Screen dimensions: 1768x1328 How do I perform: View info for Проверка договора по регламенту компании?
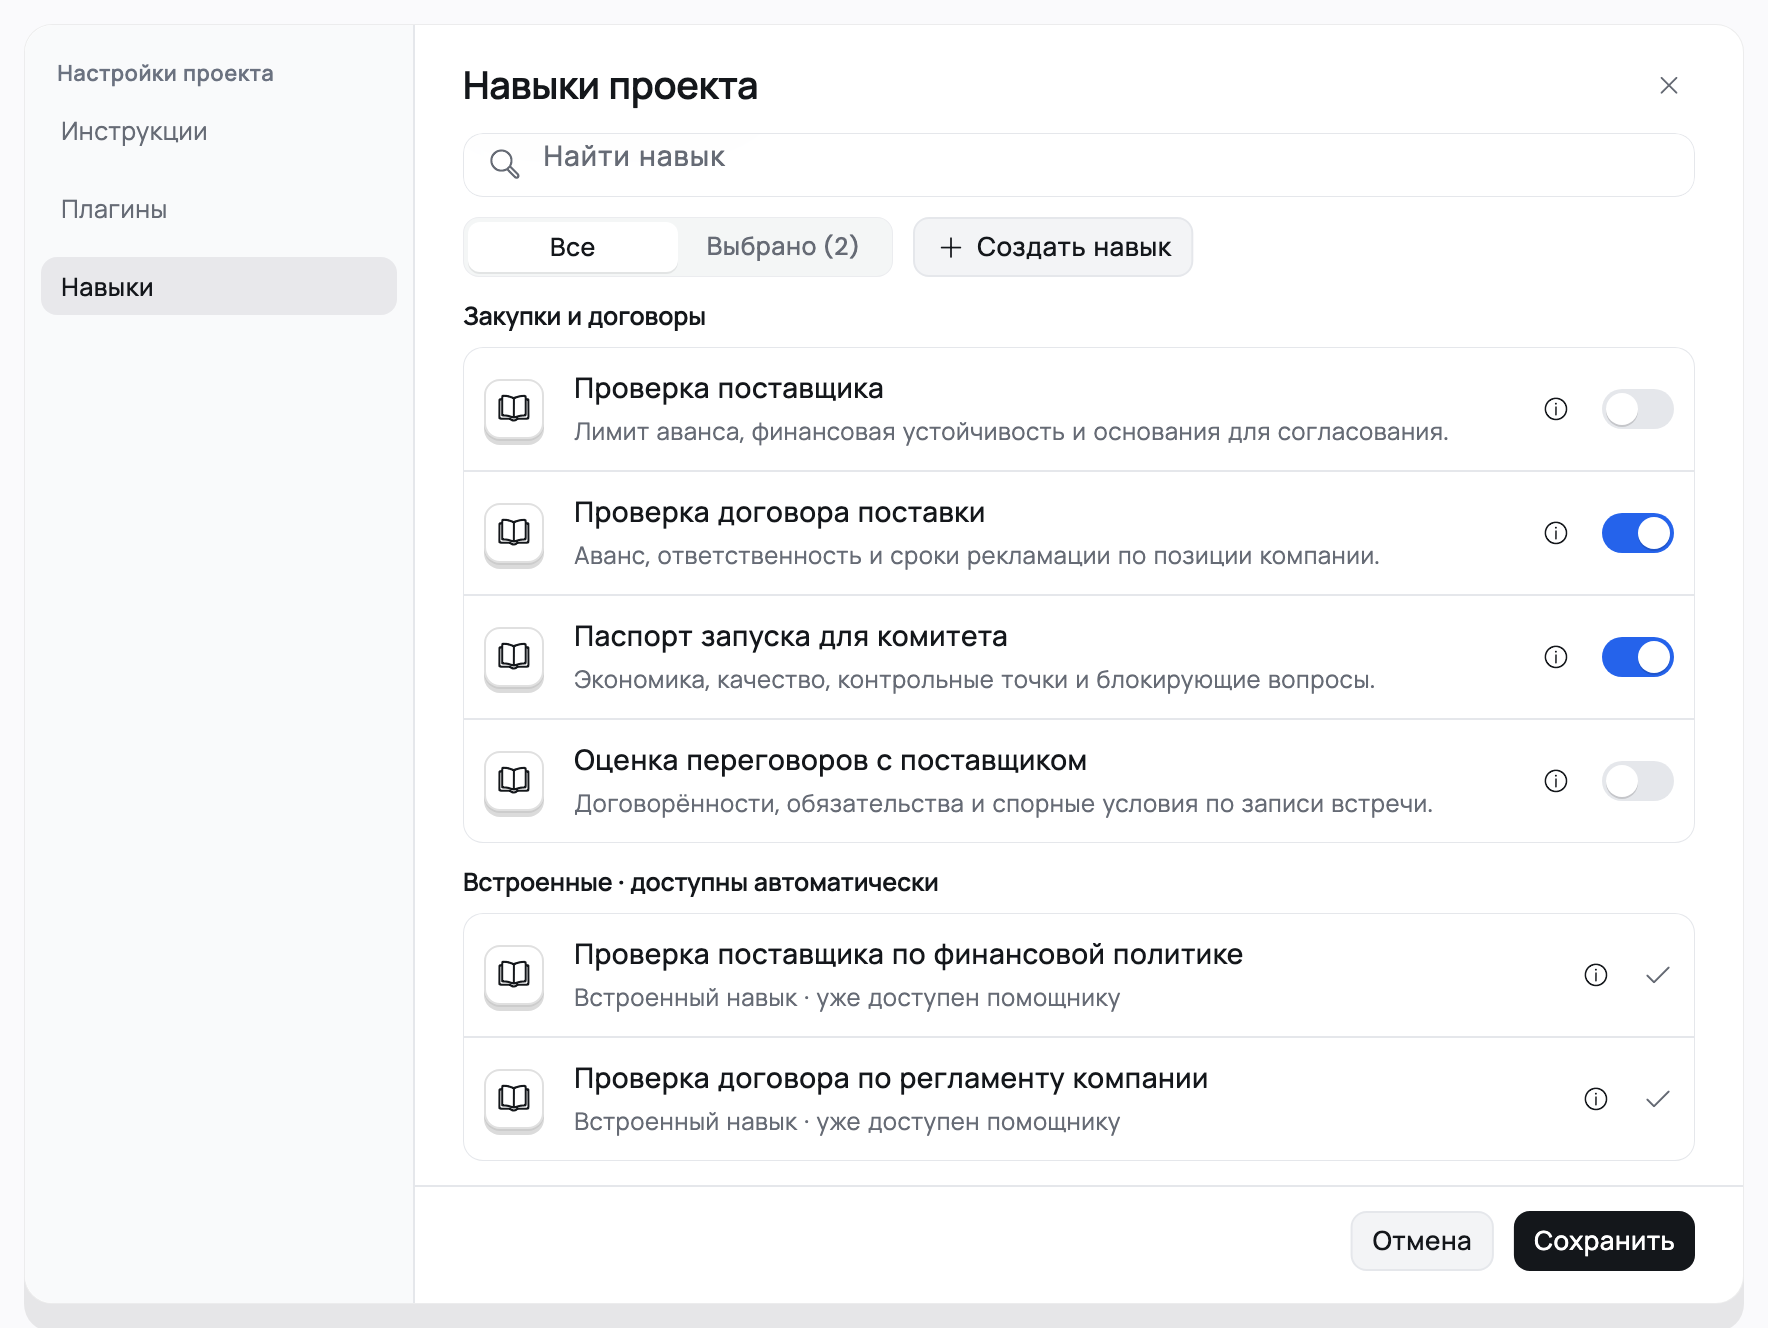pos(1596,1099)
